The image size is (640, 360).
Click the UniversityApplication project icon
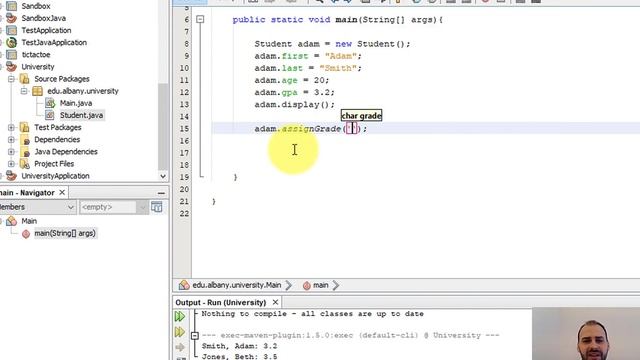tap(12, 176)
